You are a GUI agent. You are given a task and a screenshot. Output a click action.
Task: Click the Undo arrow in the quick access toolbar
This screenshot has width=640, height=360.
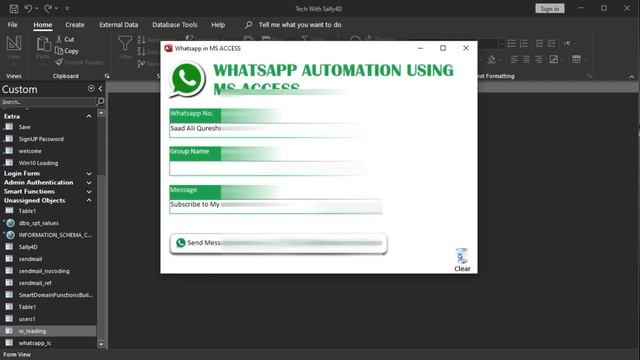(28, 9)
